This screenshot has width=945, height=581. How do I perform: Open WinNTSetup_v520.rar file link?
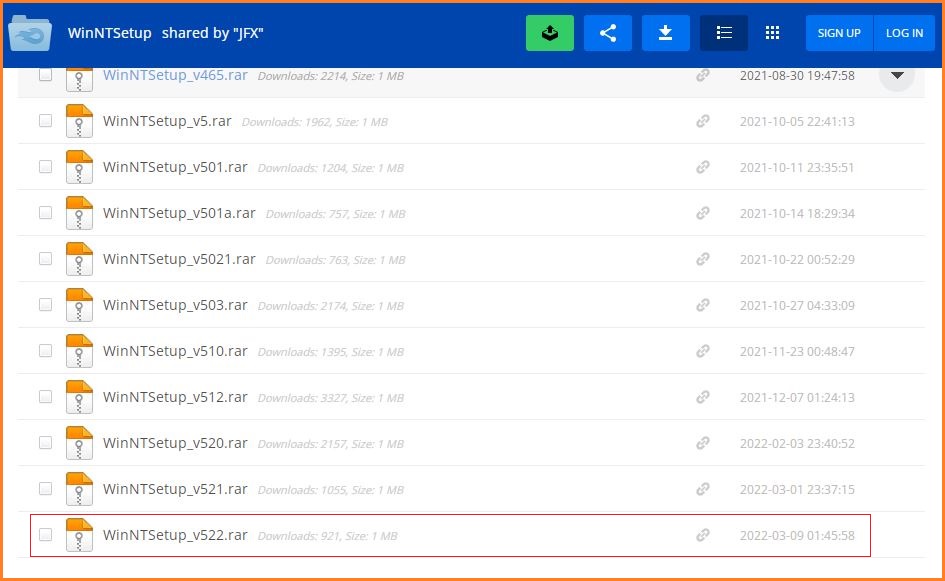click(x=175, y=443)
